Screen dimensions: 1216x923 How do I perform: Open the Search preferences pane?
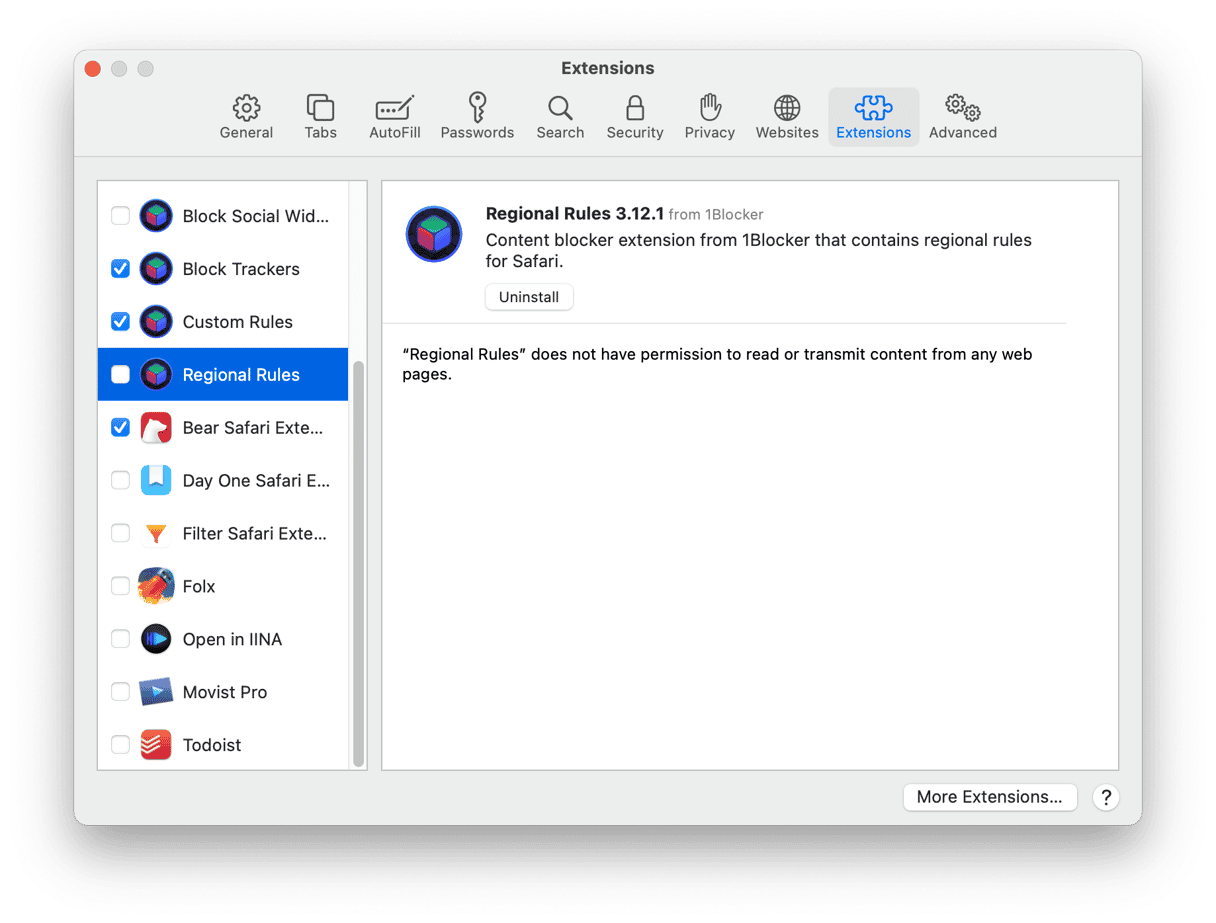tap(560, 117)
